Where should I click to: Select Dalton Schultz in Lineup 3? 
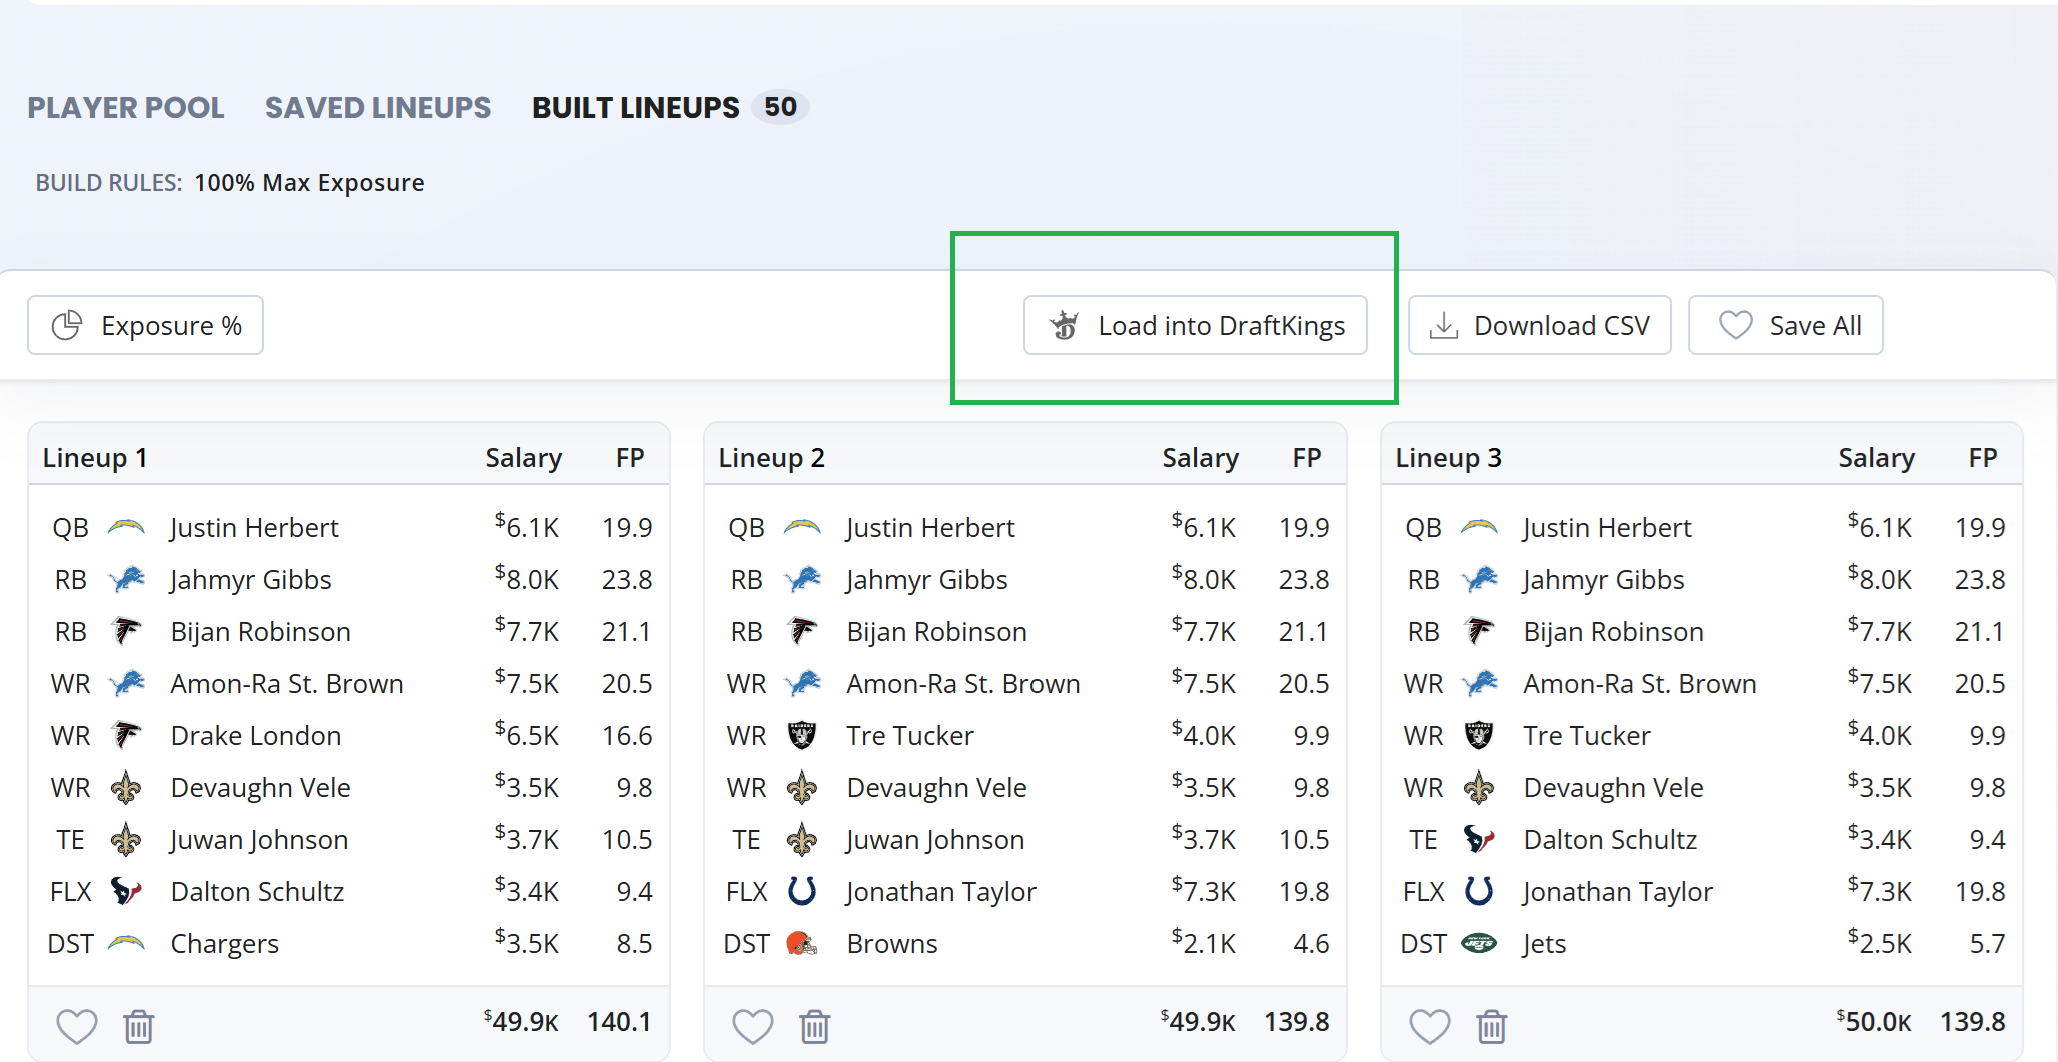(x=1610, y=839)
